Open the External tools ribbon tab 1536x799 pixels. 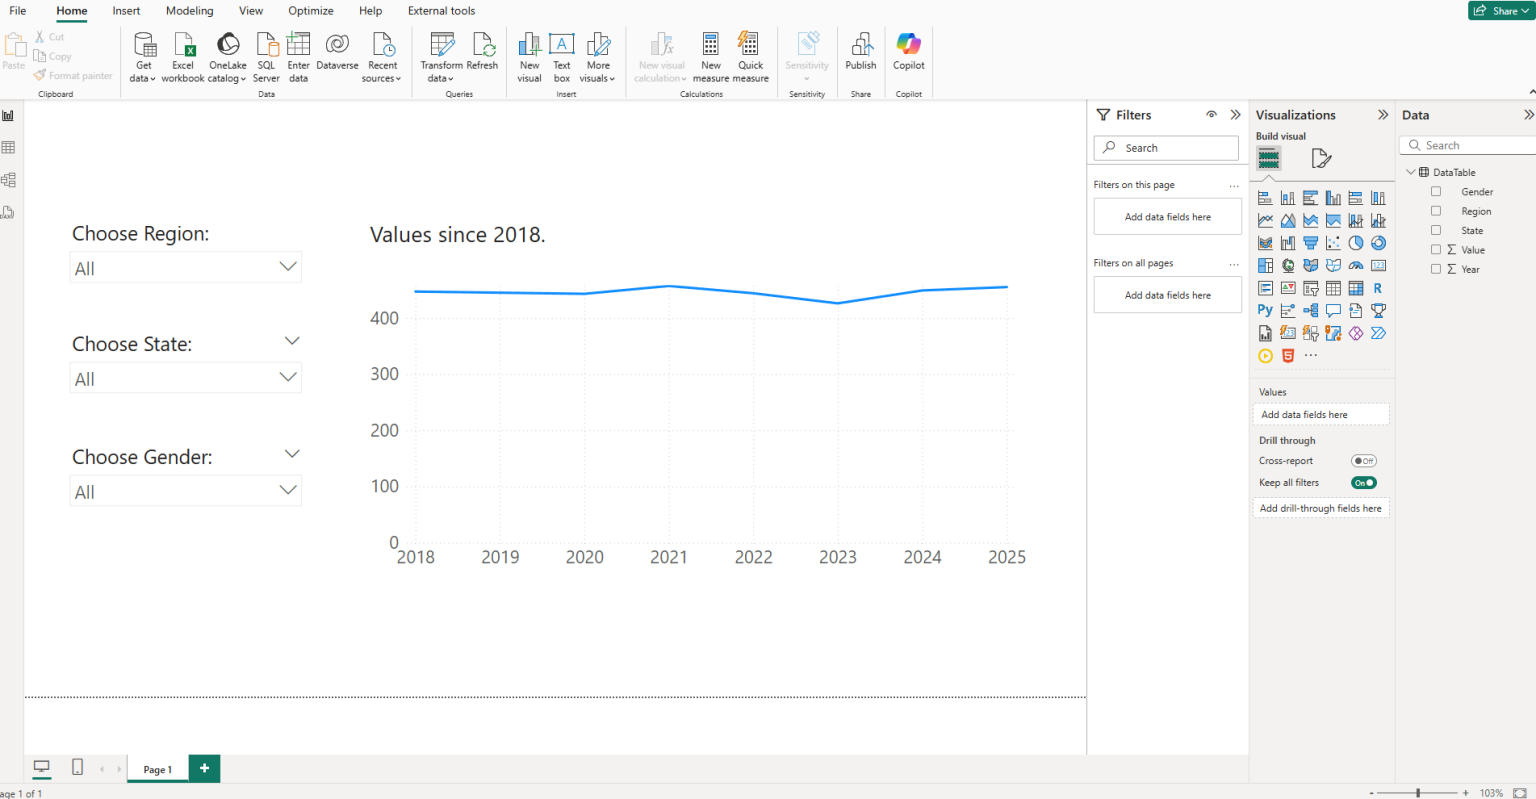pyautogui.click(x=441, y=11)
